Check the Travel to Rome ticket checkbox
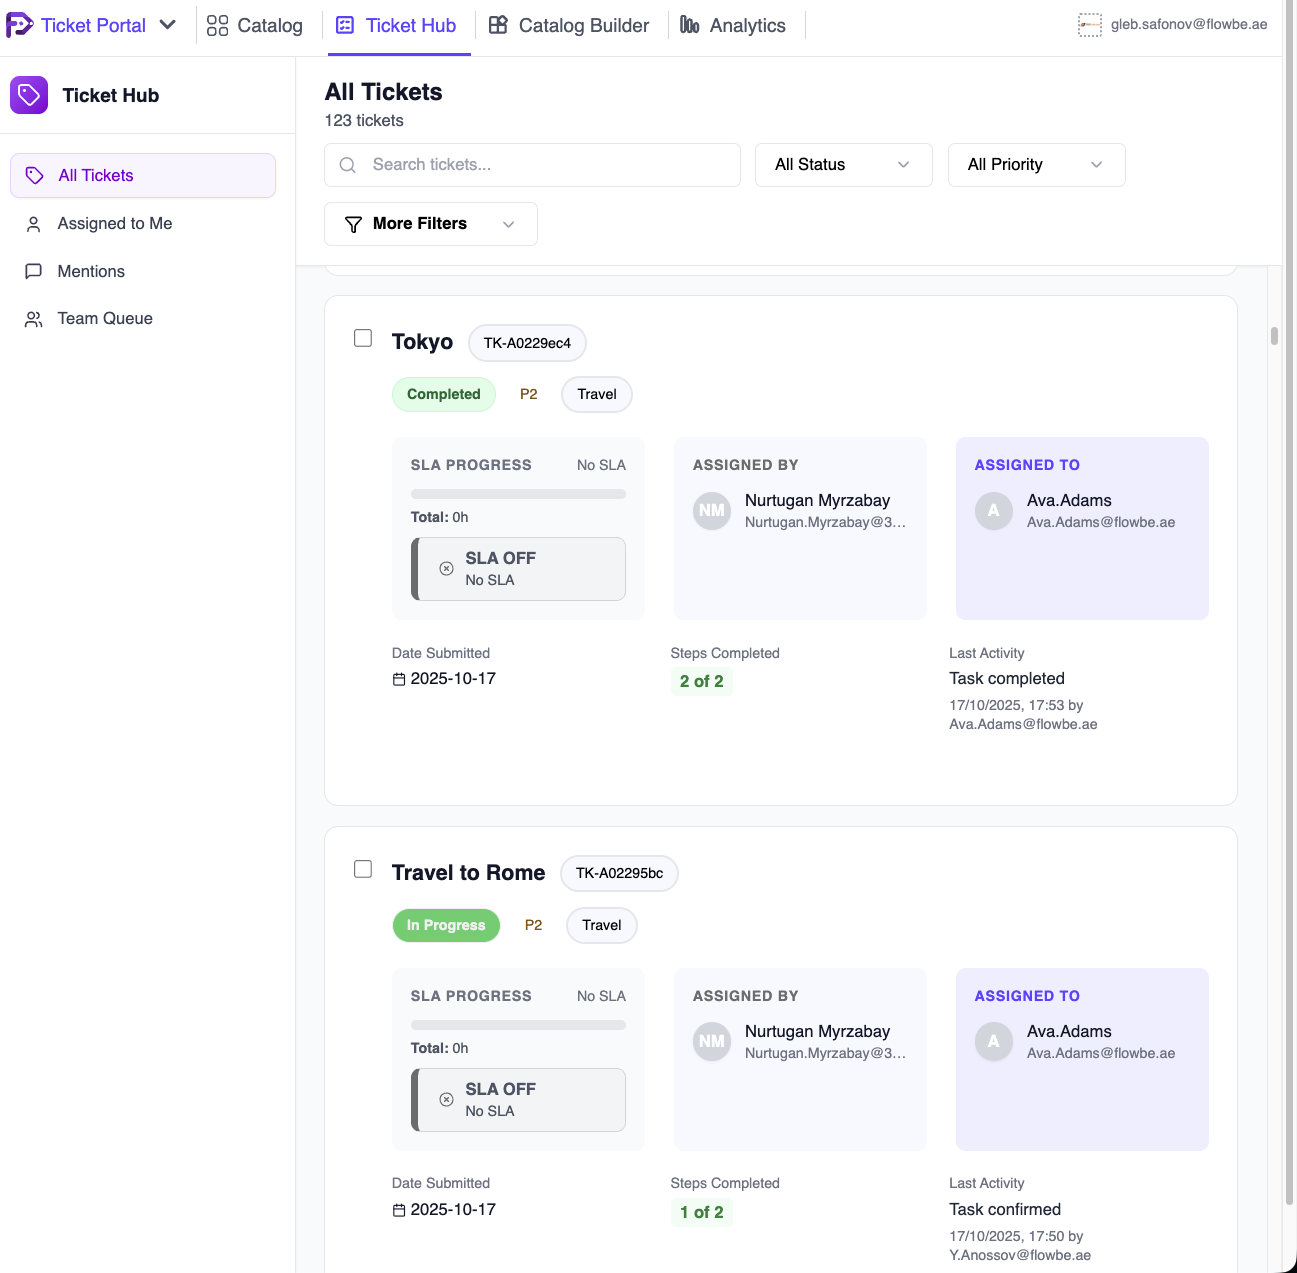Image resolution: width=1297 pixels, height=1273 pixels. [x=363, y=869]
